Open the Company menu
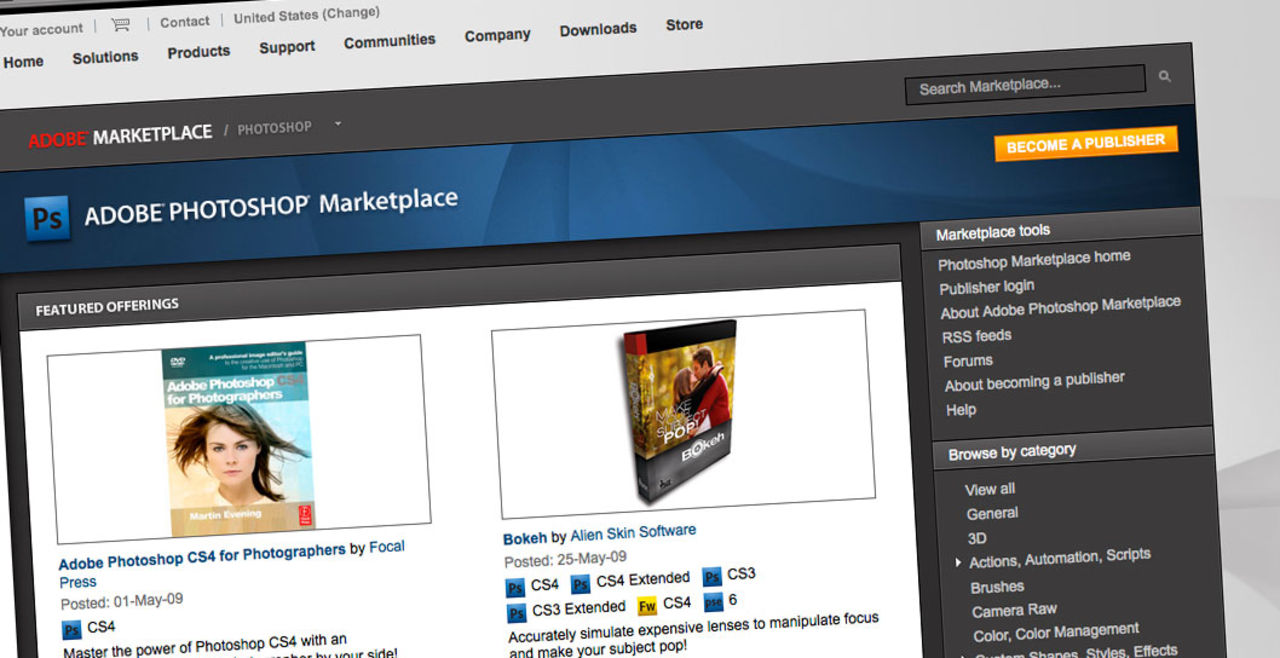This screenshot has width=1280, height=658. (x=497, y=35)
